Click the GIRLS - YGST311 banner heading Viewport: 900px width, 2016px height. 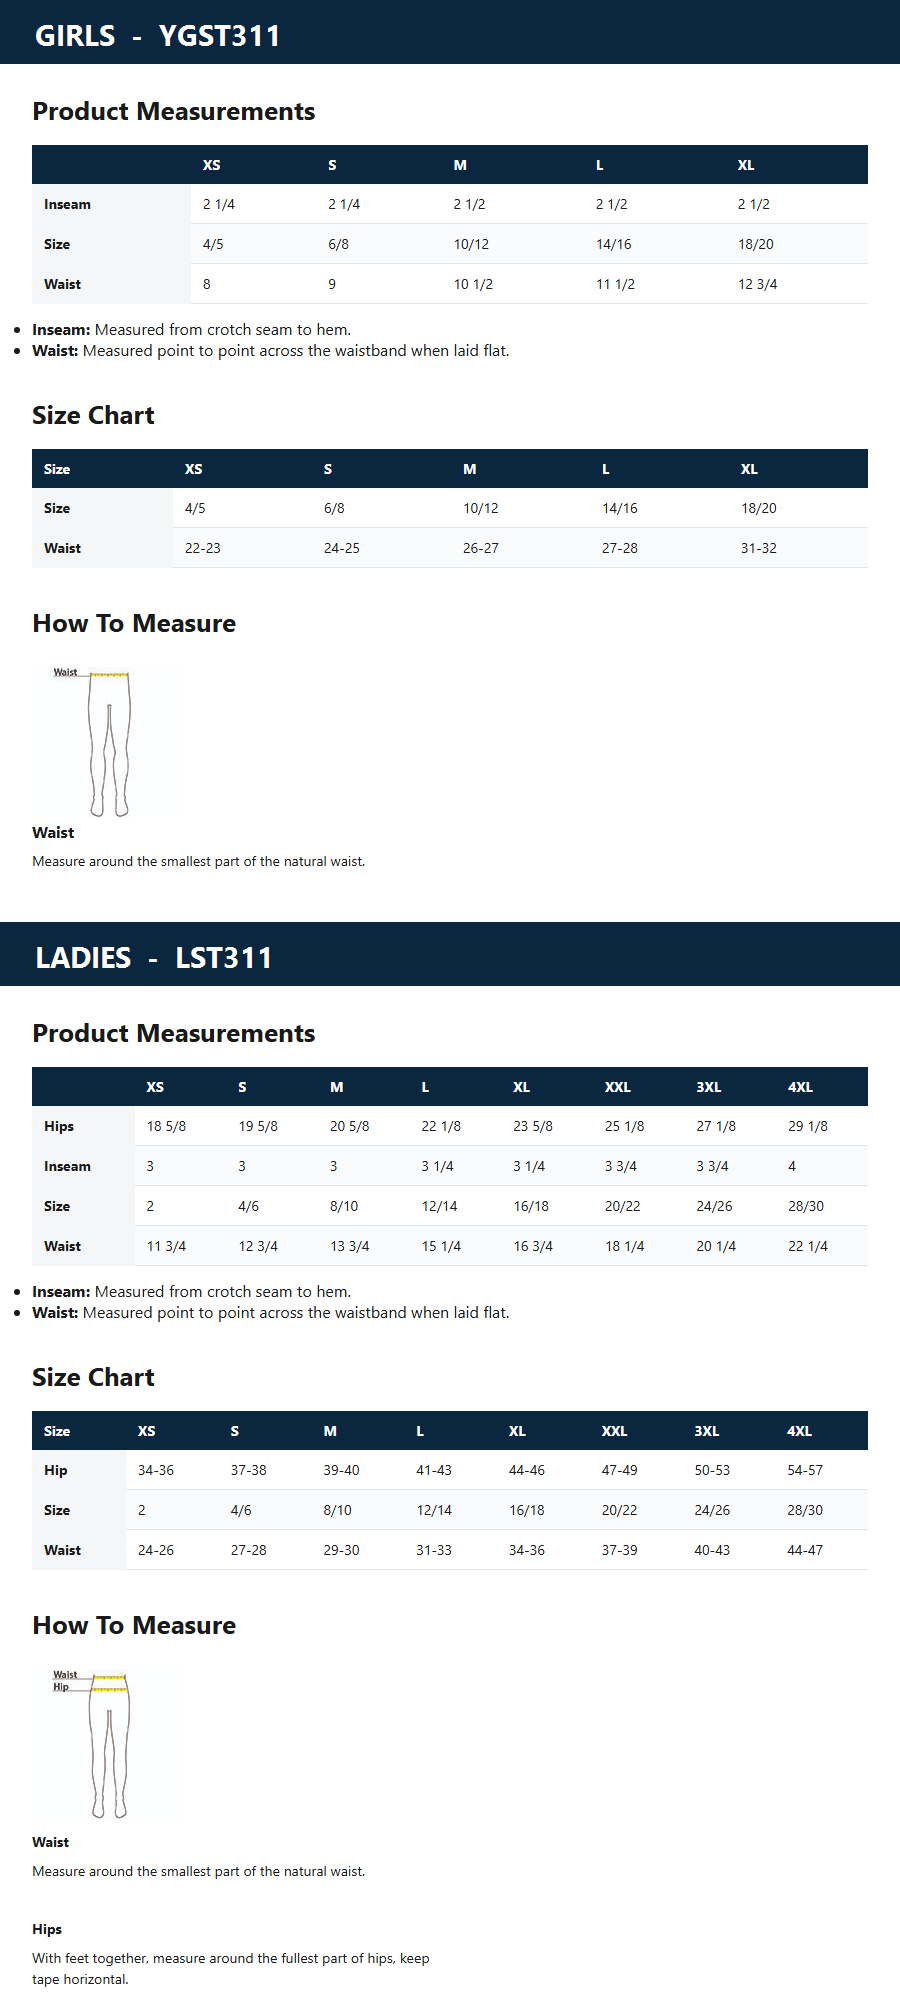point(157,36)
